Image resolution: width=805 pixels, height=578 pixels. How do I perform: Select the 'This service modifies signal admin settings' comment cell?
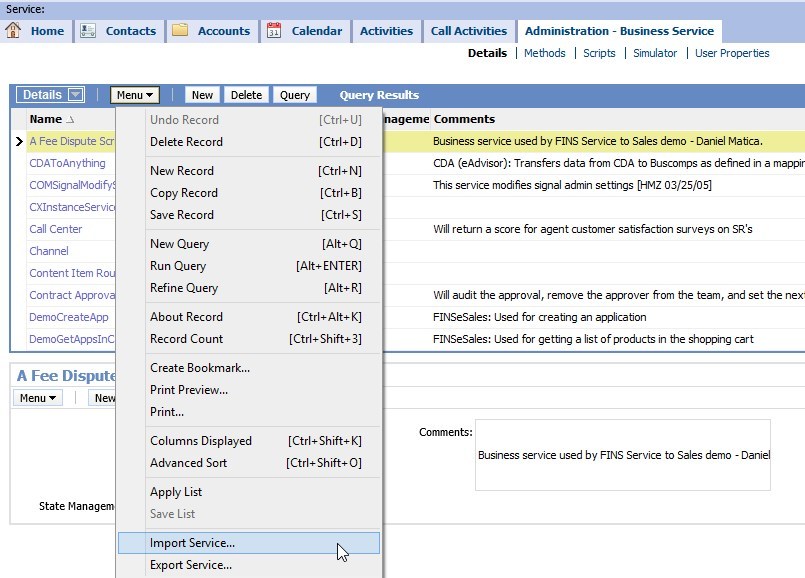pyautogui.click(x=572, y=185)
